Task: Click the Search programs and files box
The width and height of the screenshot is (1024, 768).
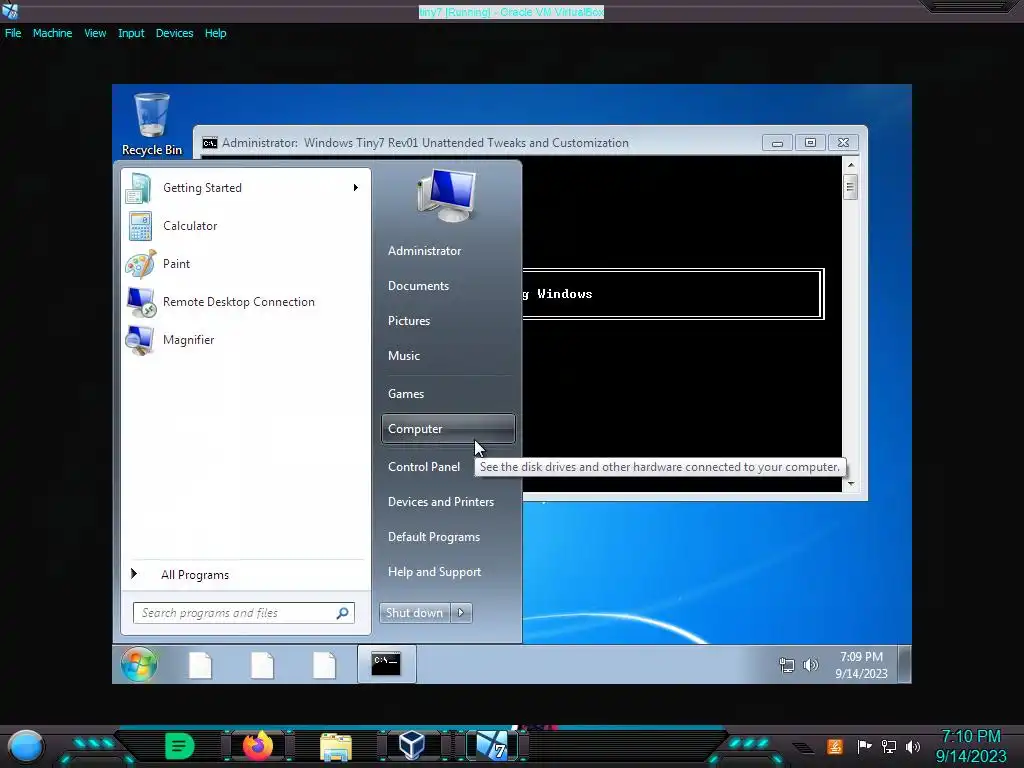Action: [x=243, y=613]
